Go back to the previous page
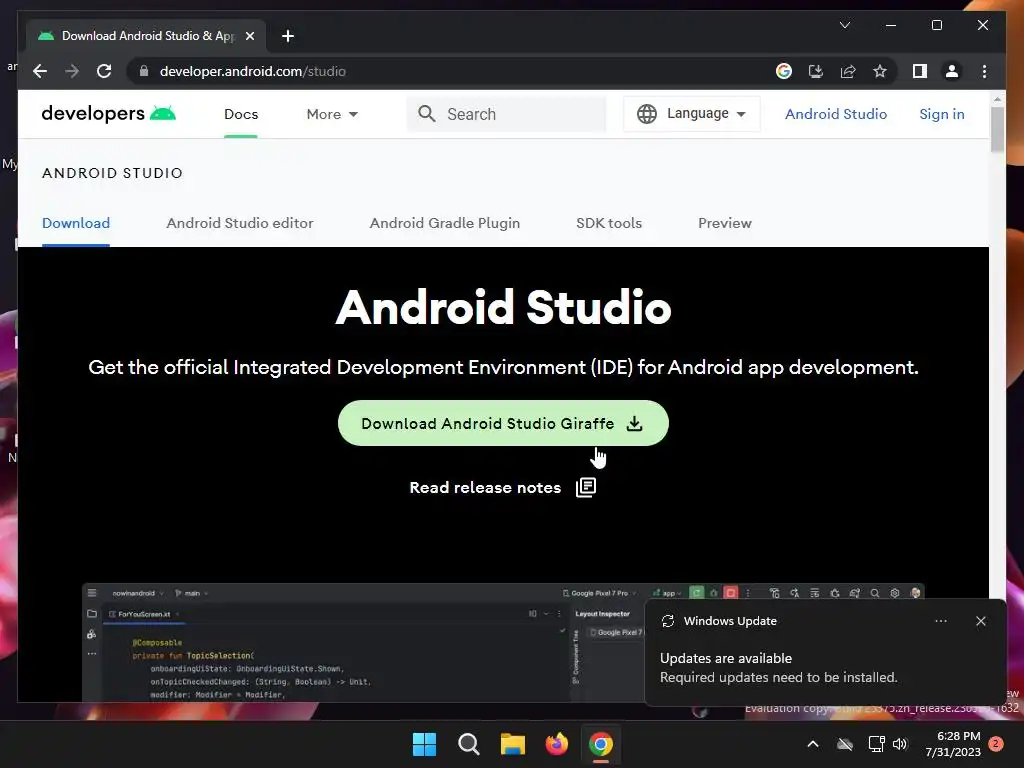1024x768 pixels. point(40,71)
